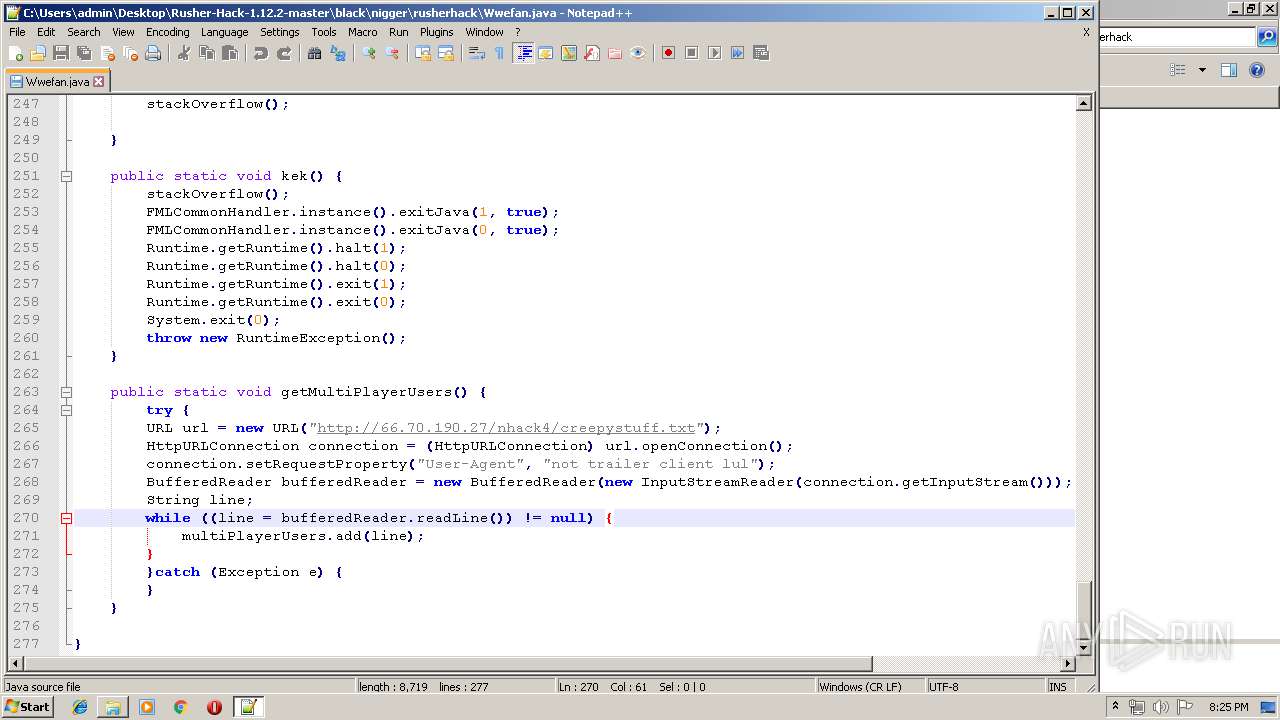Screen dimensions: 1280x720
Task: Undo the last edit via toolbar
Action: 261,53
